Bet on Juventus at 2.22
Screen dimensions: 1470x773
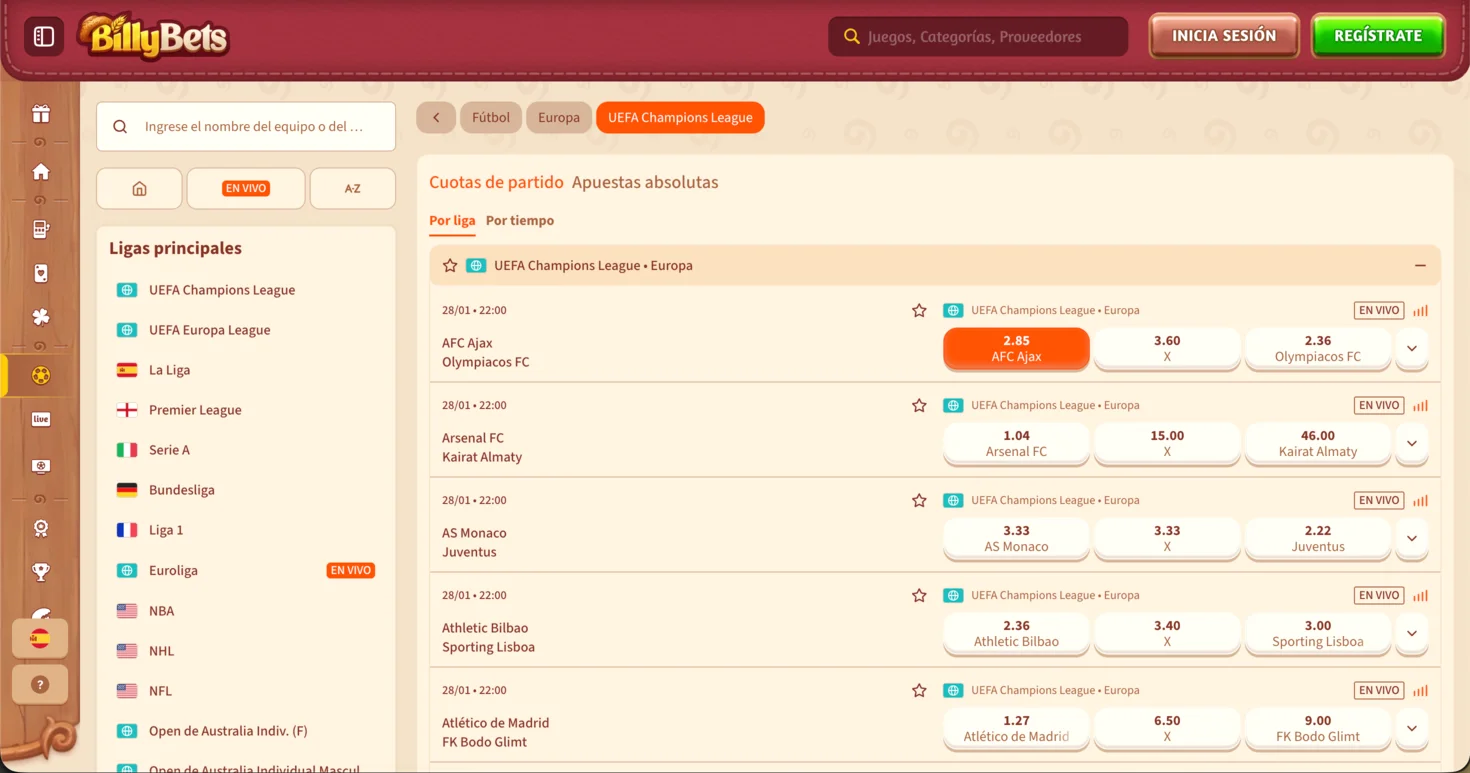[1318, 539]
